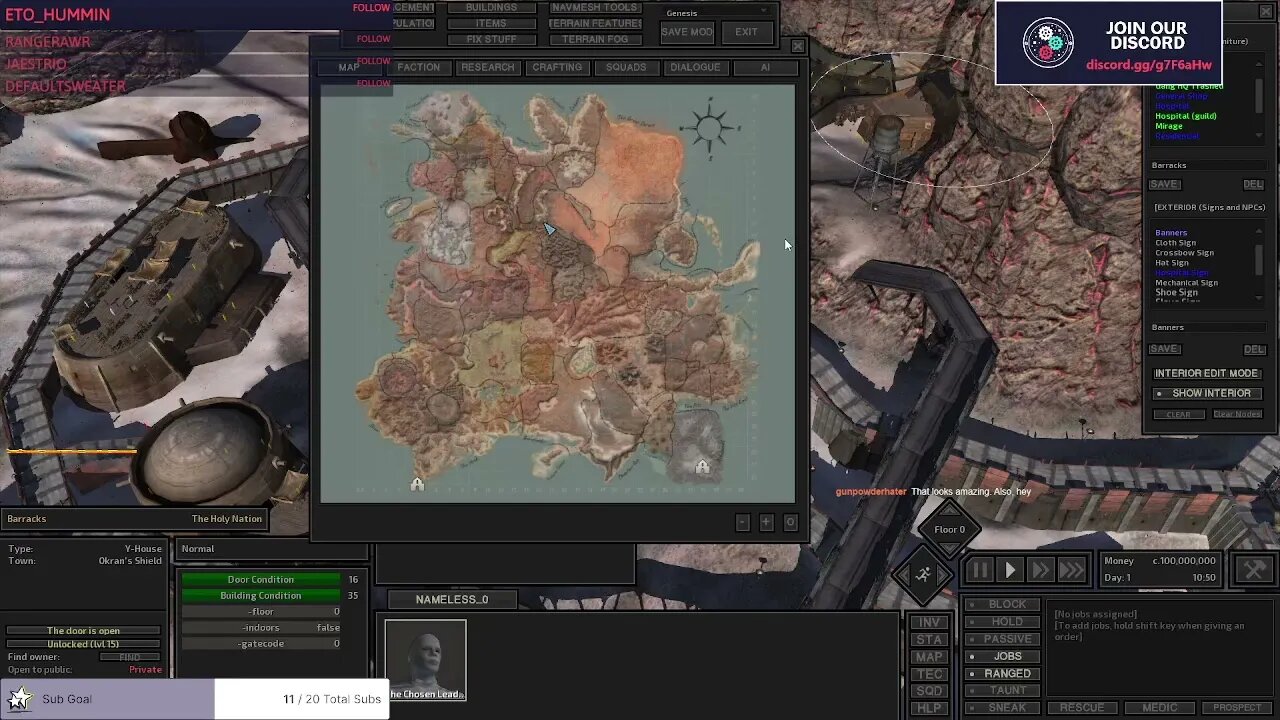
Task: Open build mode with the hammer icon
Action: pyautogui.click(x=1254, y=570)
